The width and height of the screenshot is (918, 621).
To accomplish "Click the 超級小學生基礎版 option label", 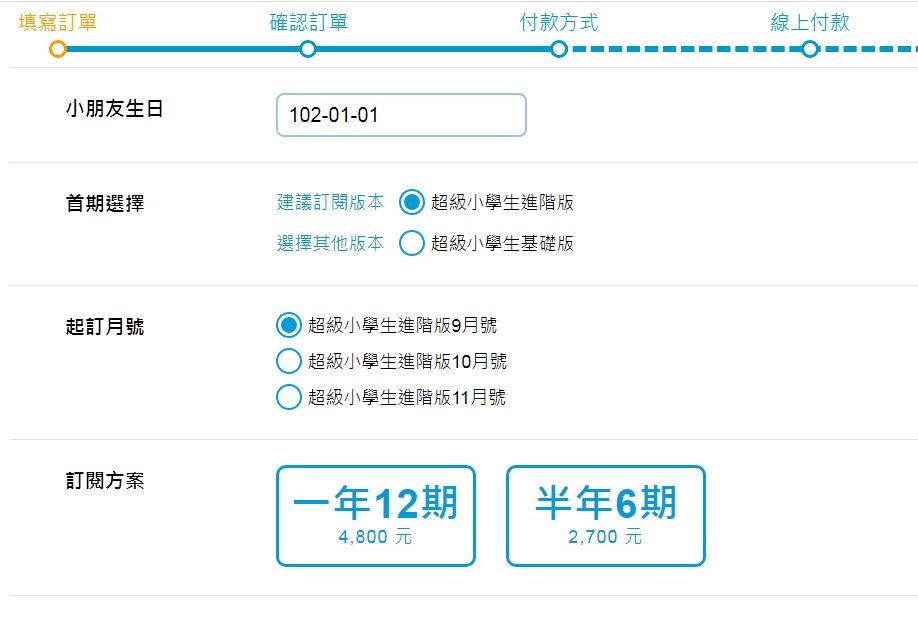I will click(x=502, y=243).
